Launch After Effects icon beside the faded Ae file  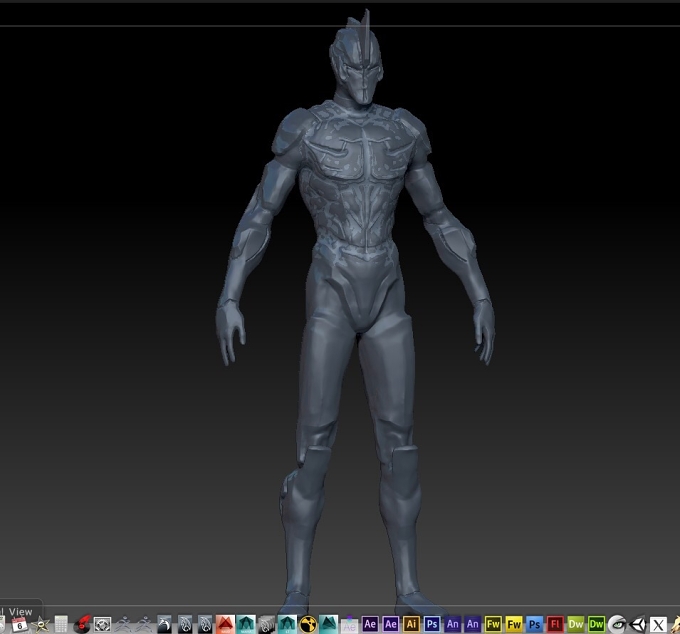(x=370, y=624)
